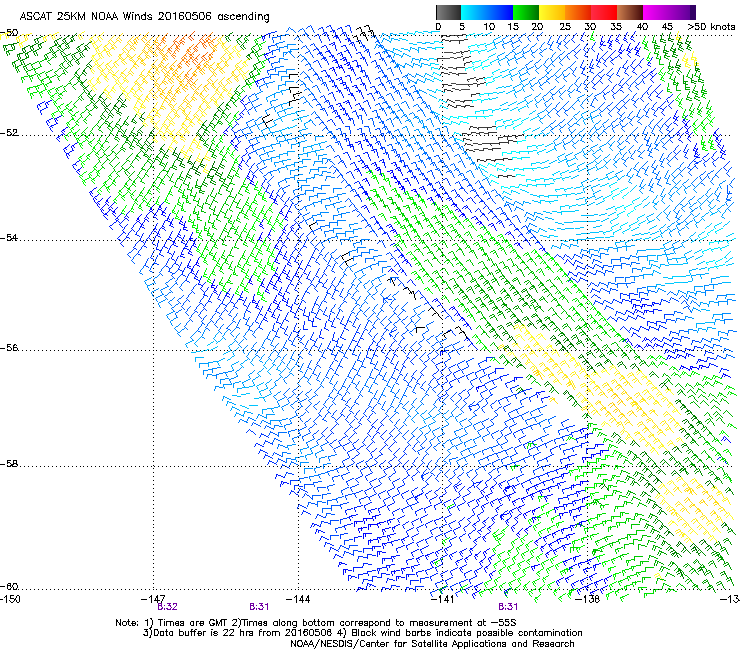740x650 pixels.
Task: Click the green 15-20 knots legend swatch
Action: [526, 12]
